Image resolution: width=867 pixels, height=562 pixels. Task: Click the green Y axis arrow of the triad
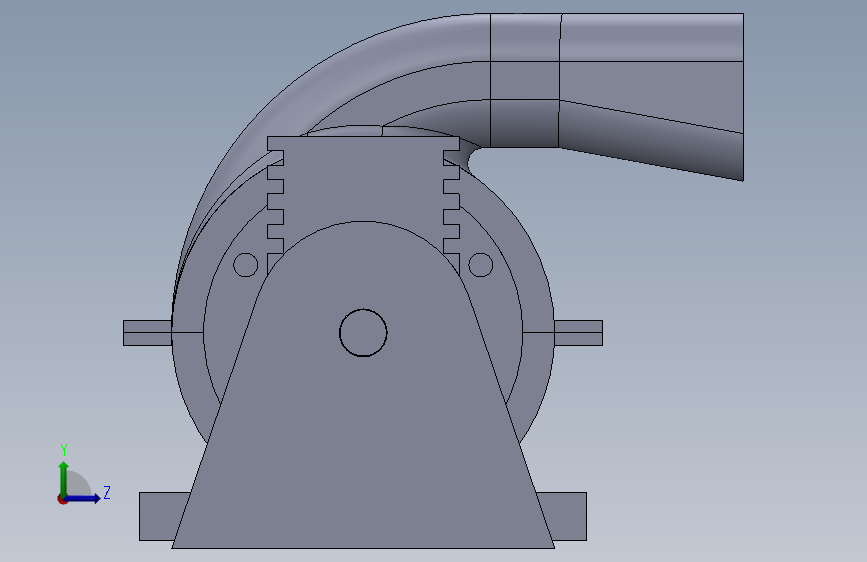click(64, 479)
